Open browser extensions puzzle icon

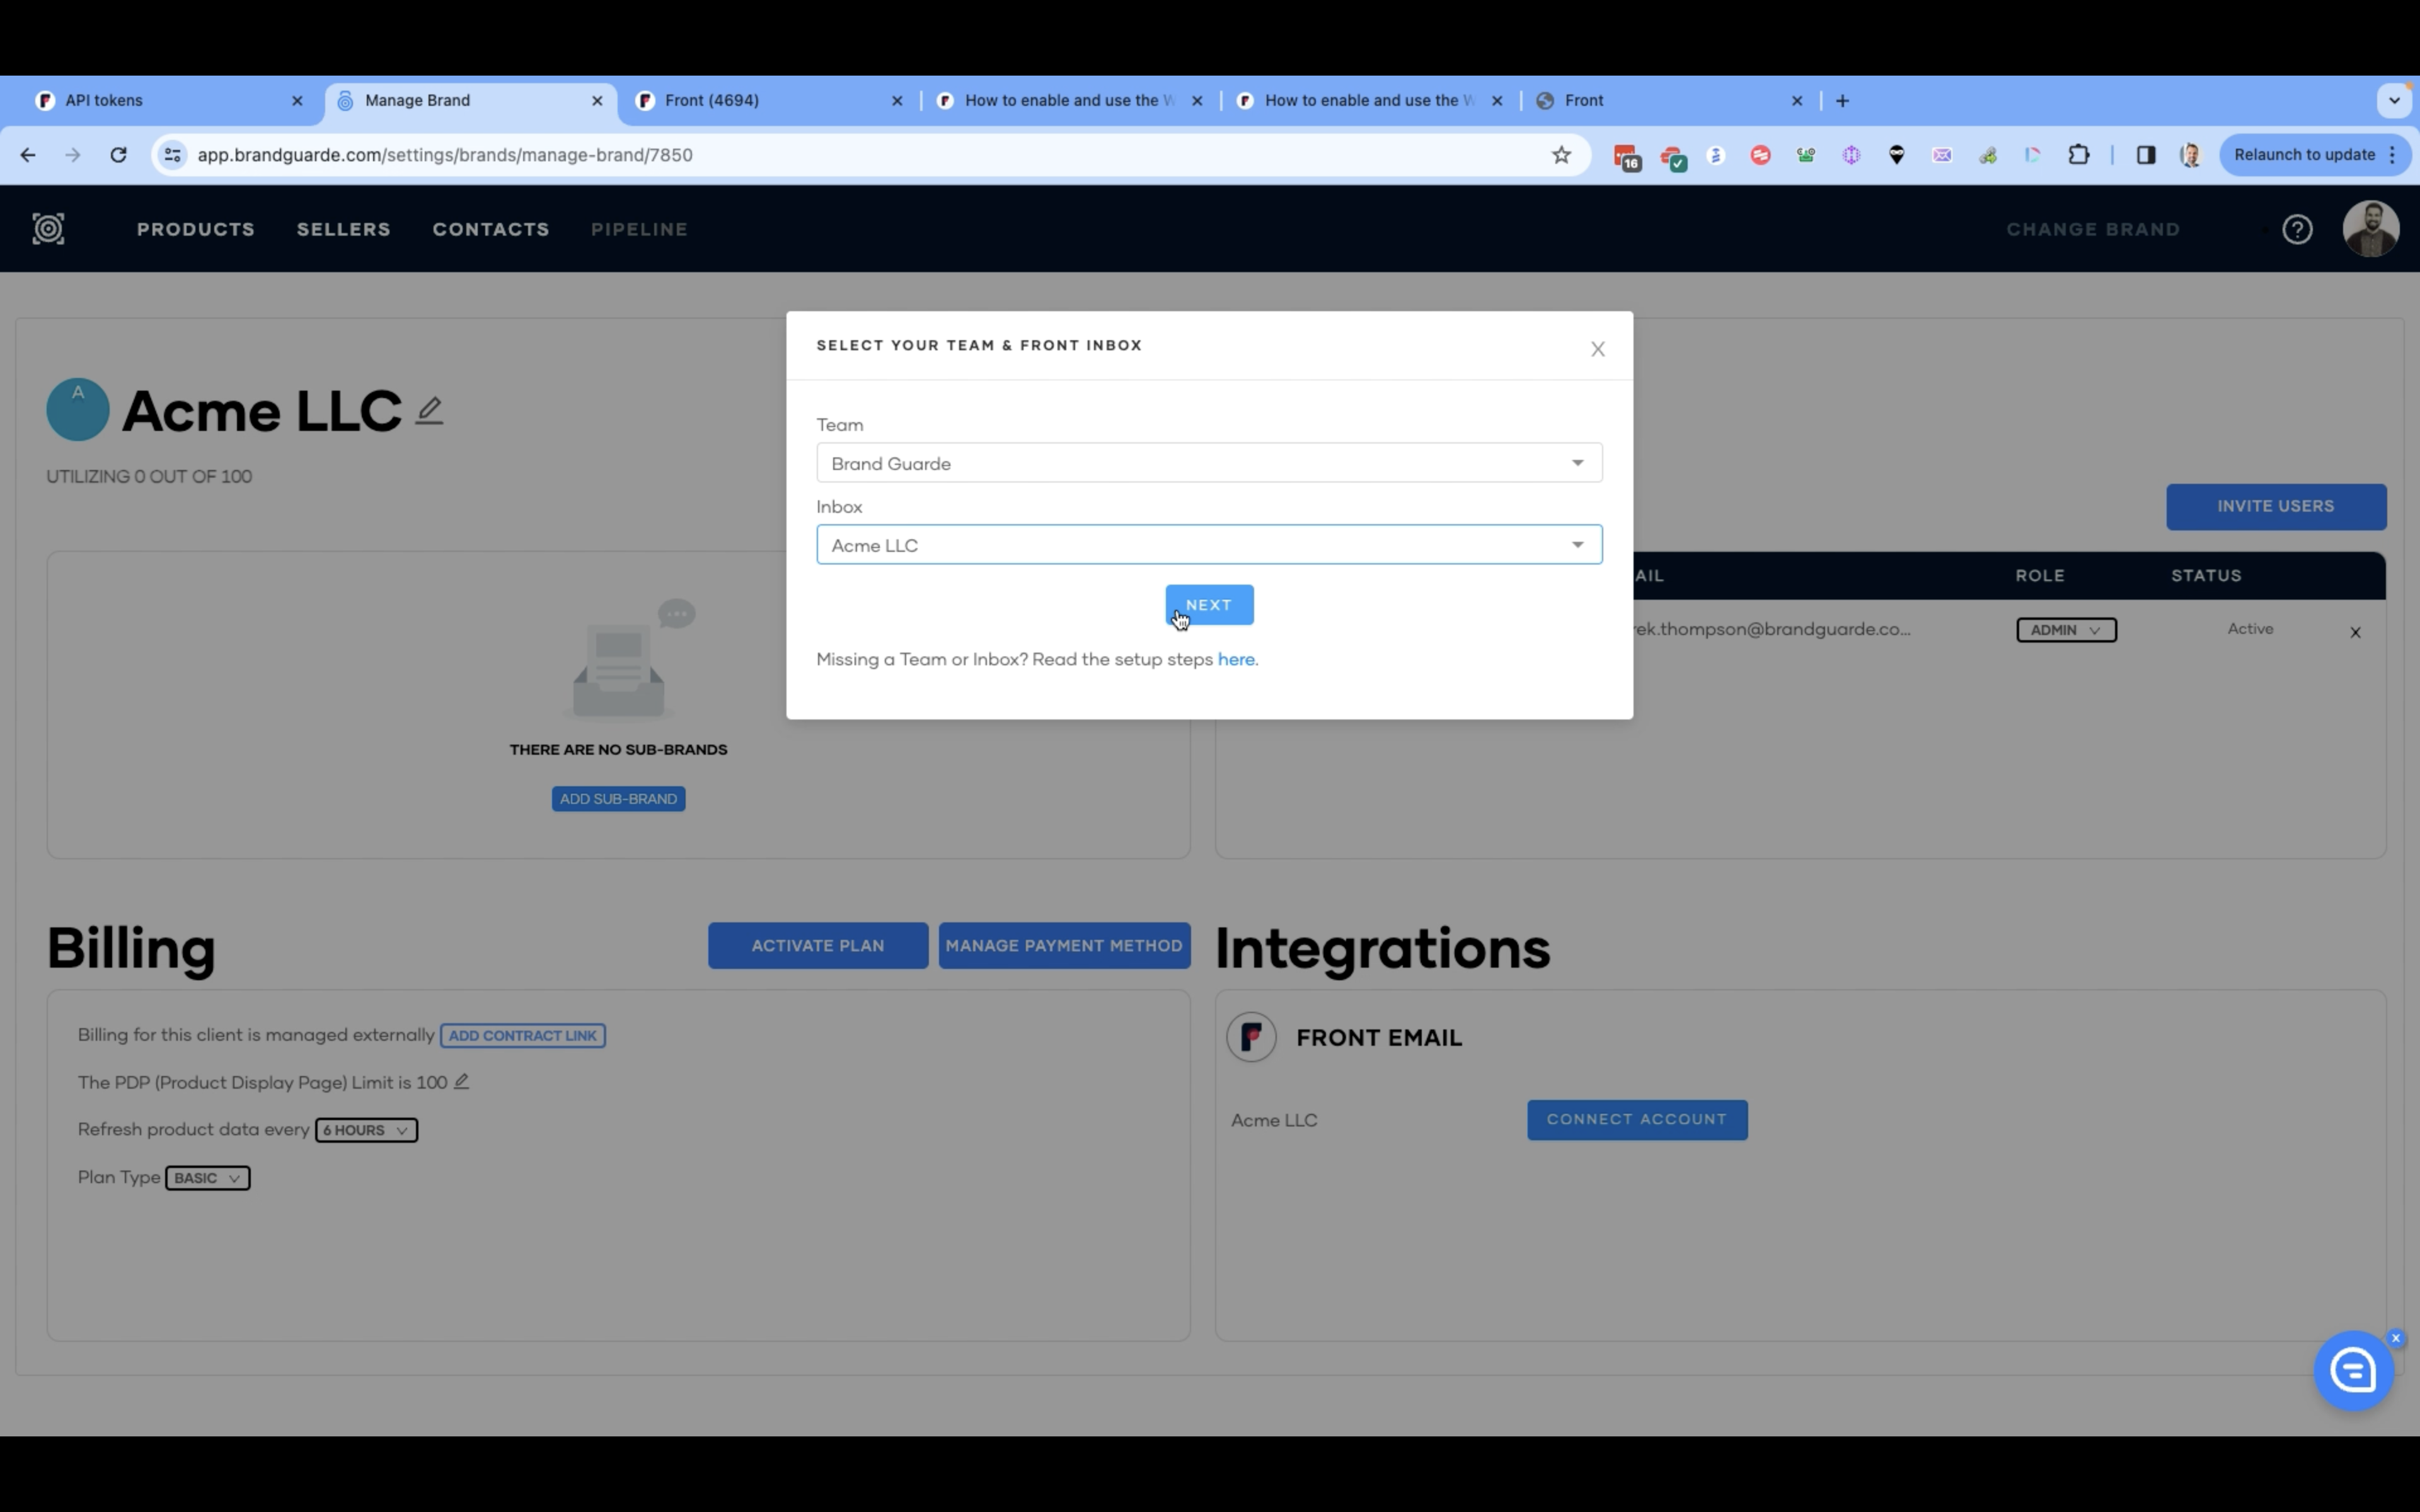2079,155
